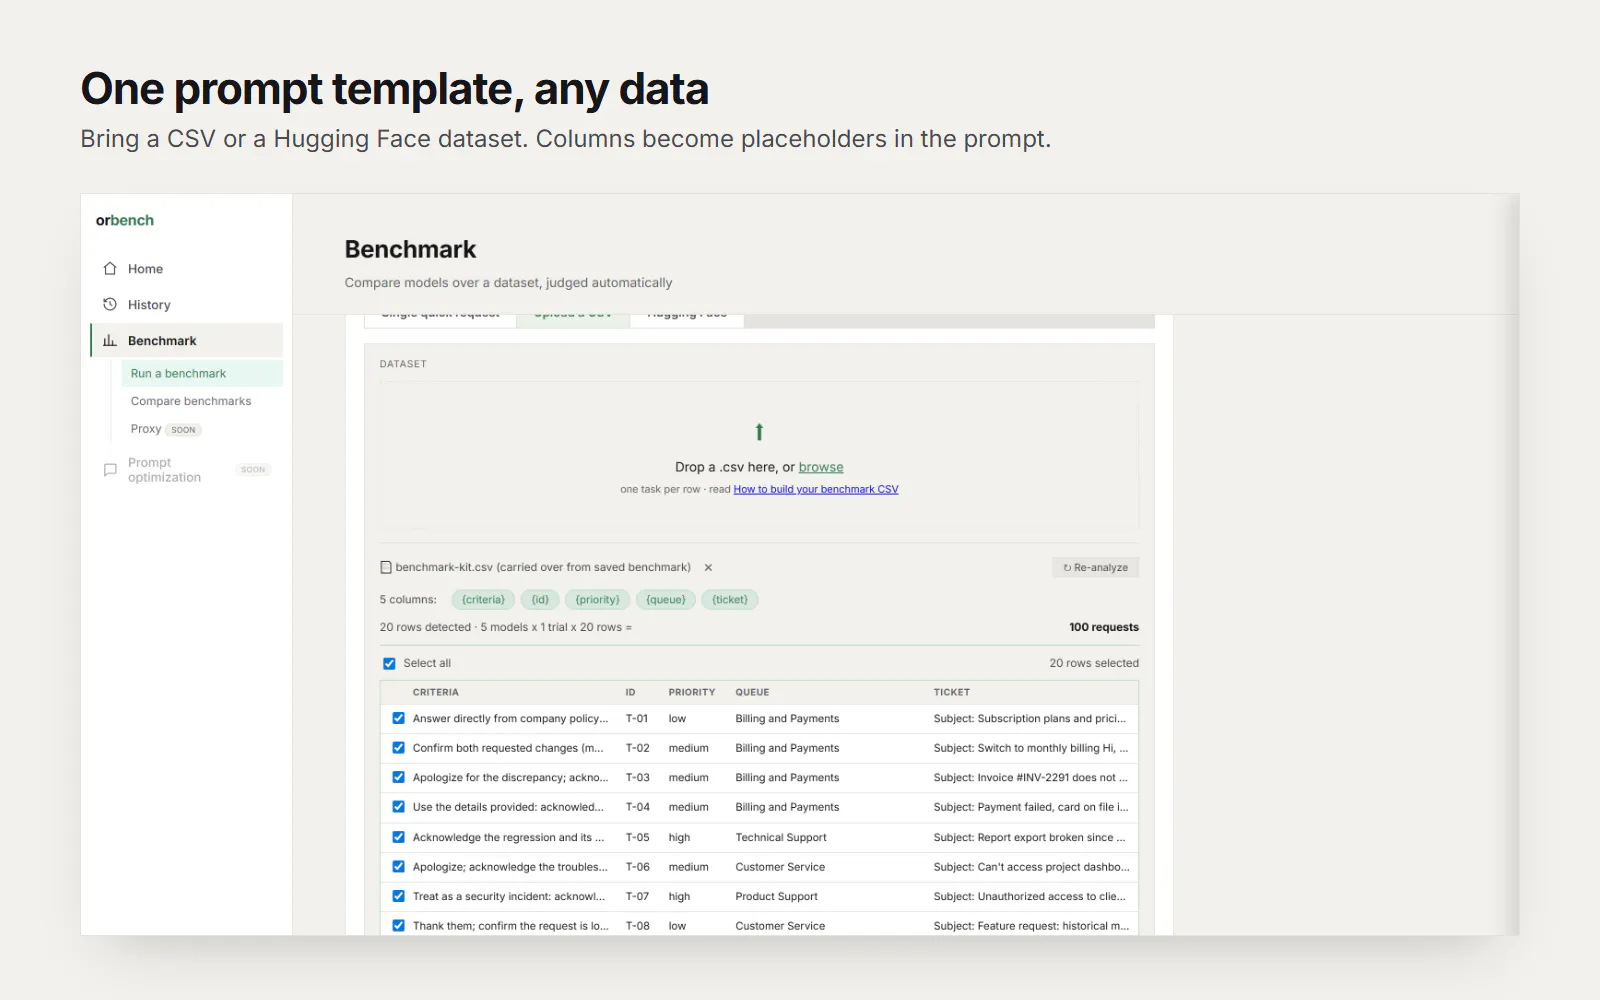Click 'Subject: Payment failed, card on file' cell
The width and height of the screenshot is (1600, 1000).
(1031, 807)
